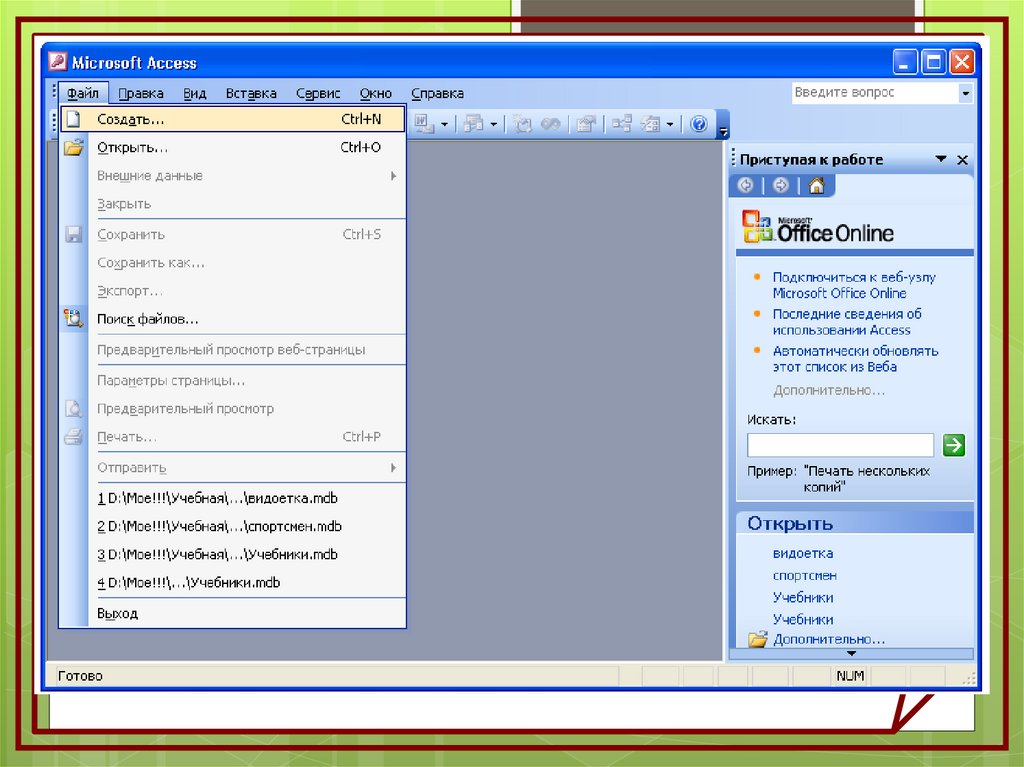Click link Автоматически обновлять этот список из Веба

(856, 359)
